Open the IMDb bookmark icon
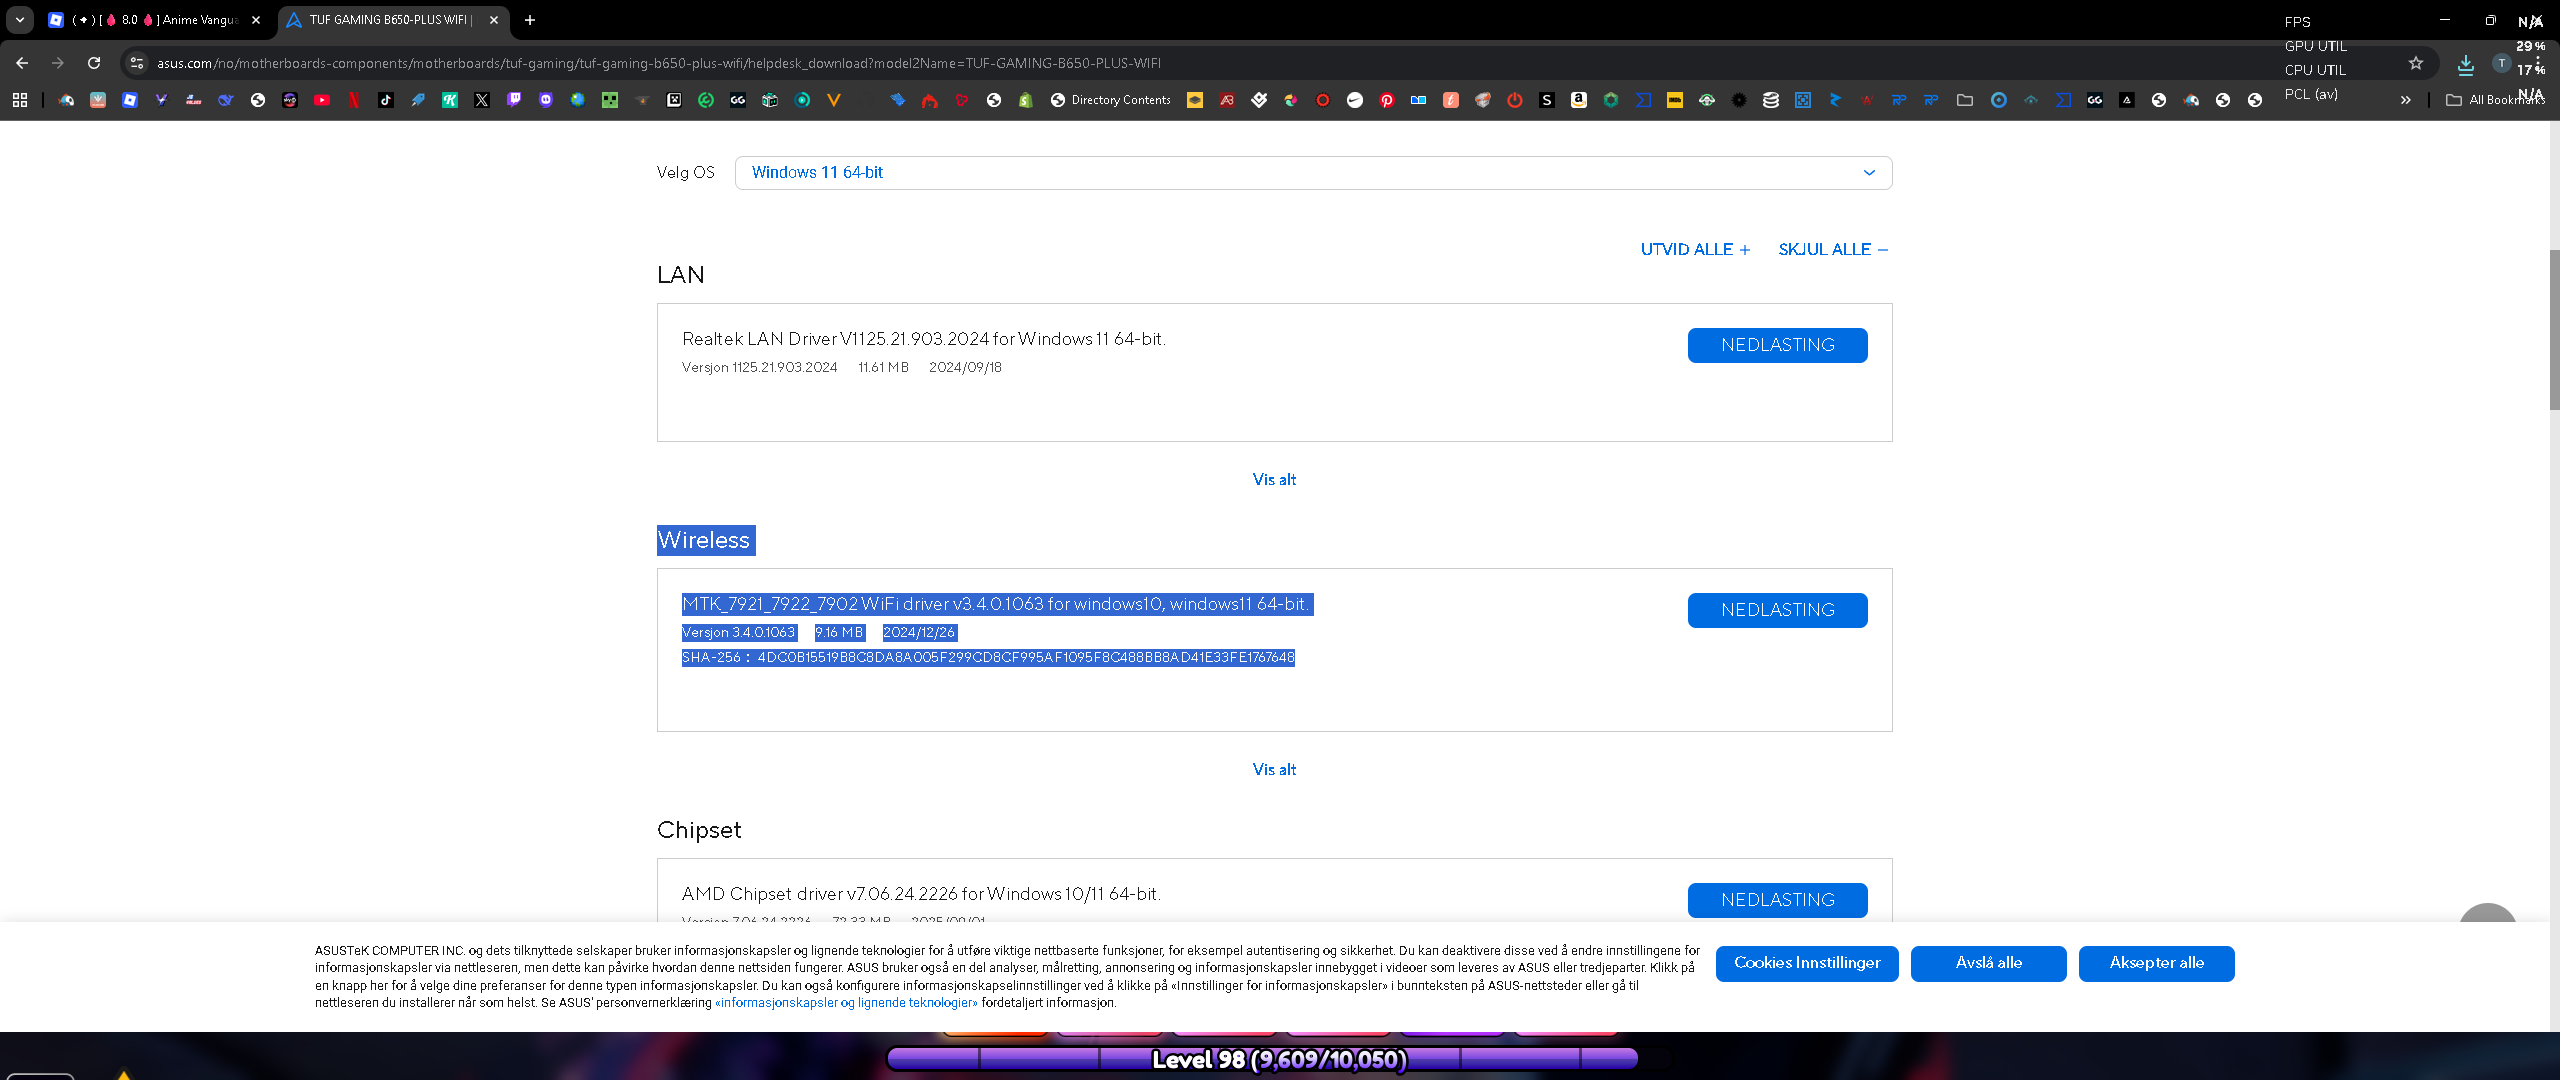Screen dimensions: 2560x1080 (x=1675, y=100)
